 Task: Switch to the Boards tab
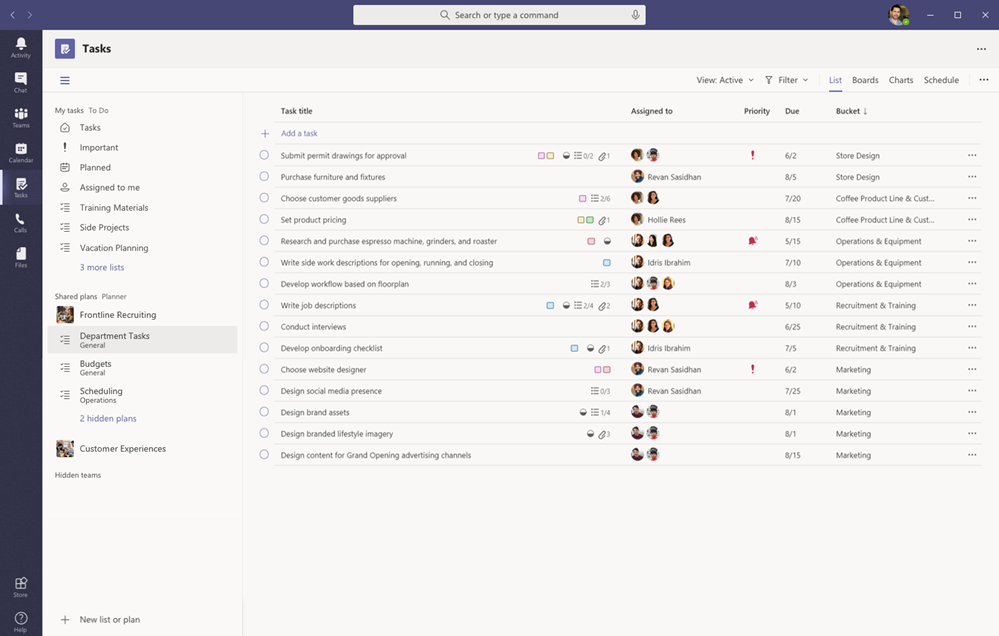coord(864,80)
